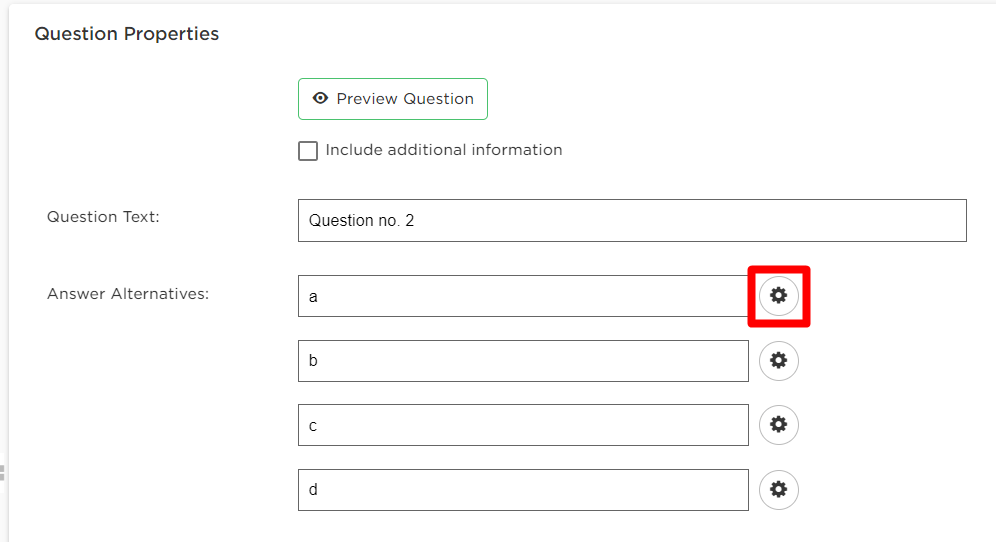The height and width of the screenshot is (542, 996).
Task: Click the 'Question Text:' label
Action: (x=103, y=217)
